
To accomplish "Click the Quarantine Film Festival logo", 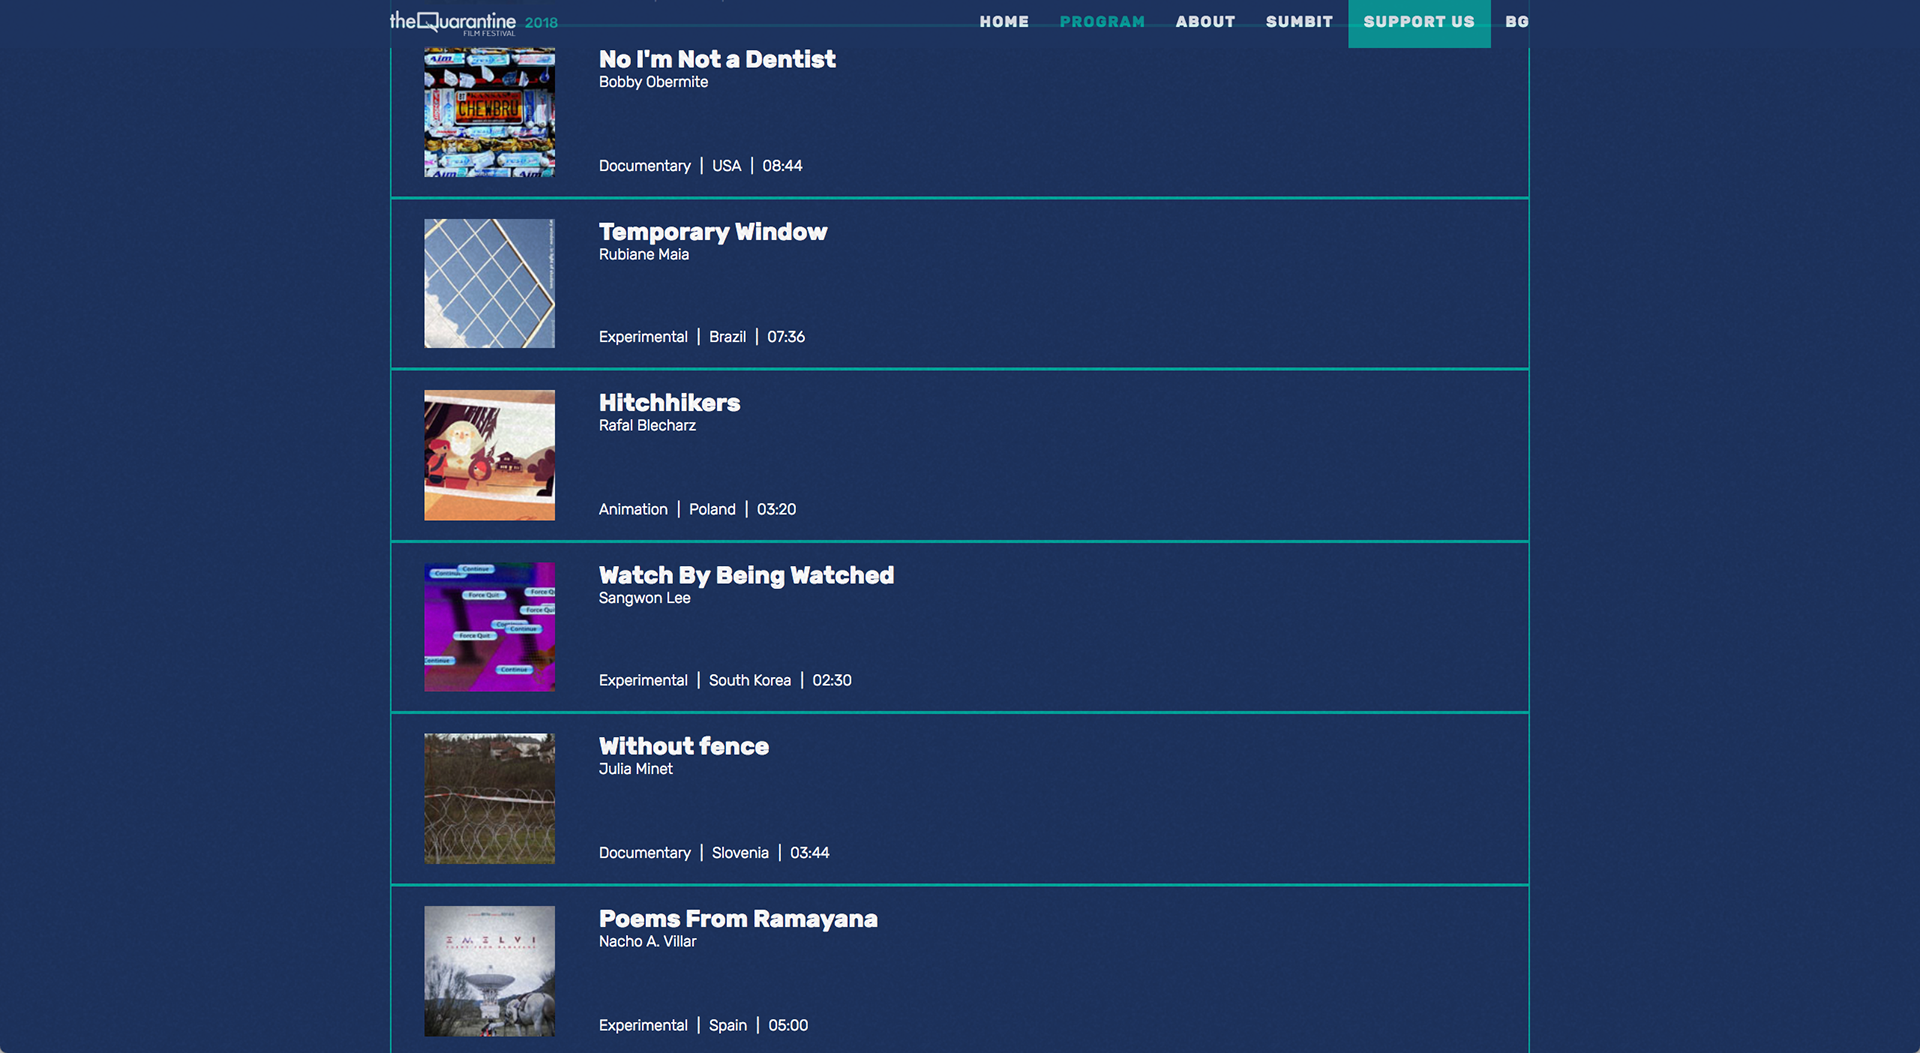I will (453, 22).
